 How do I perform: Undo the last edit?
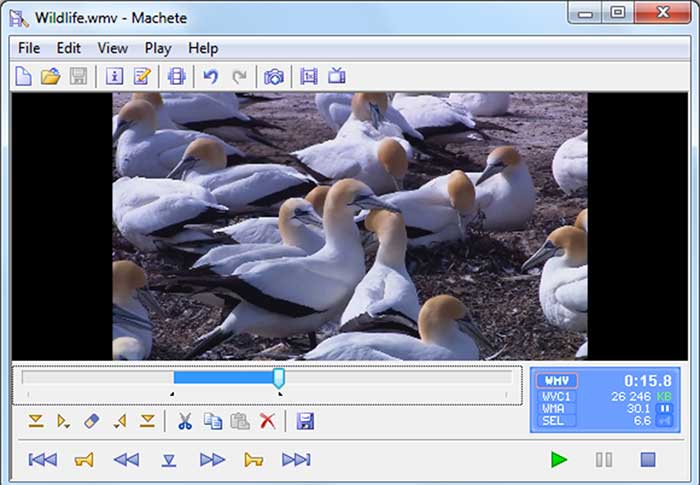coord(211,76)
